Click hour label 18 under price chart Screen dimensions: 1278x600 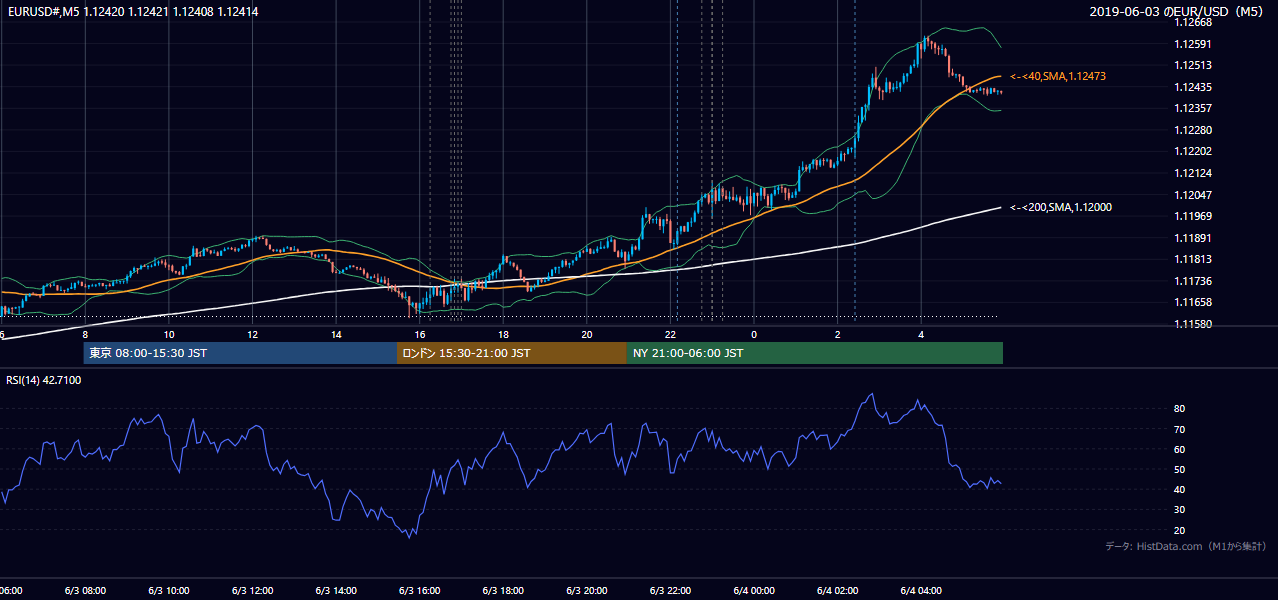pos(504,334)
